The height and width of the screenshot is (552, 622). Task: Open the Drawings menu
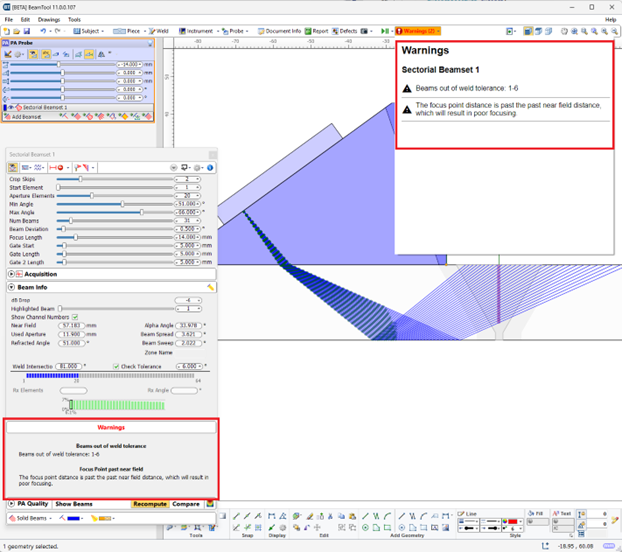tap(48, 19)
